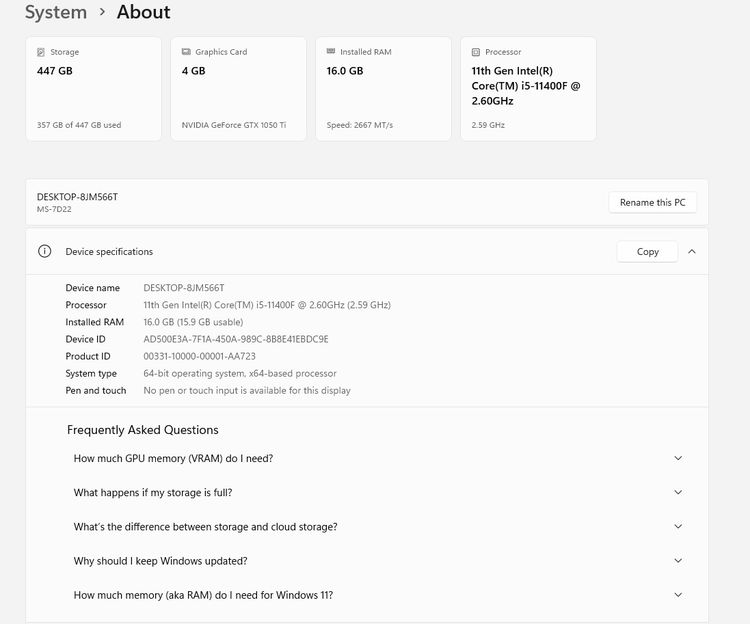Viewport: 750px width, 624px height.
Task: Click the Device ID value
Action: (235, 339)
